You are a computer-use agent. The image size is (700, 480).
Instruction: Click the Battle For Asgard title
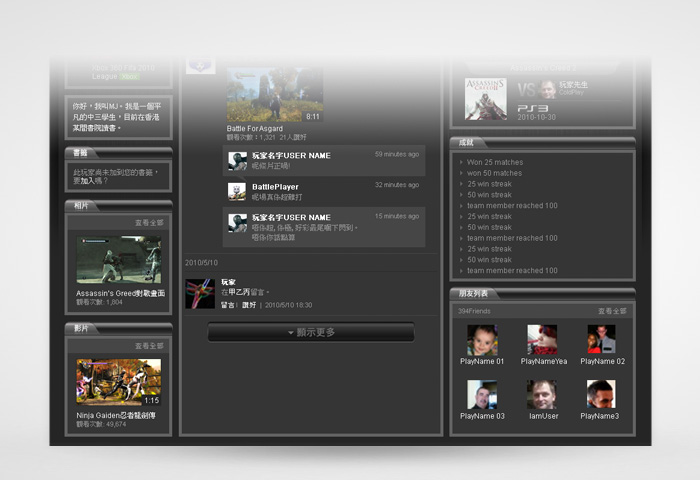254,129
